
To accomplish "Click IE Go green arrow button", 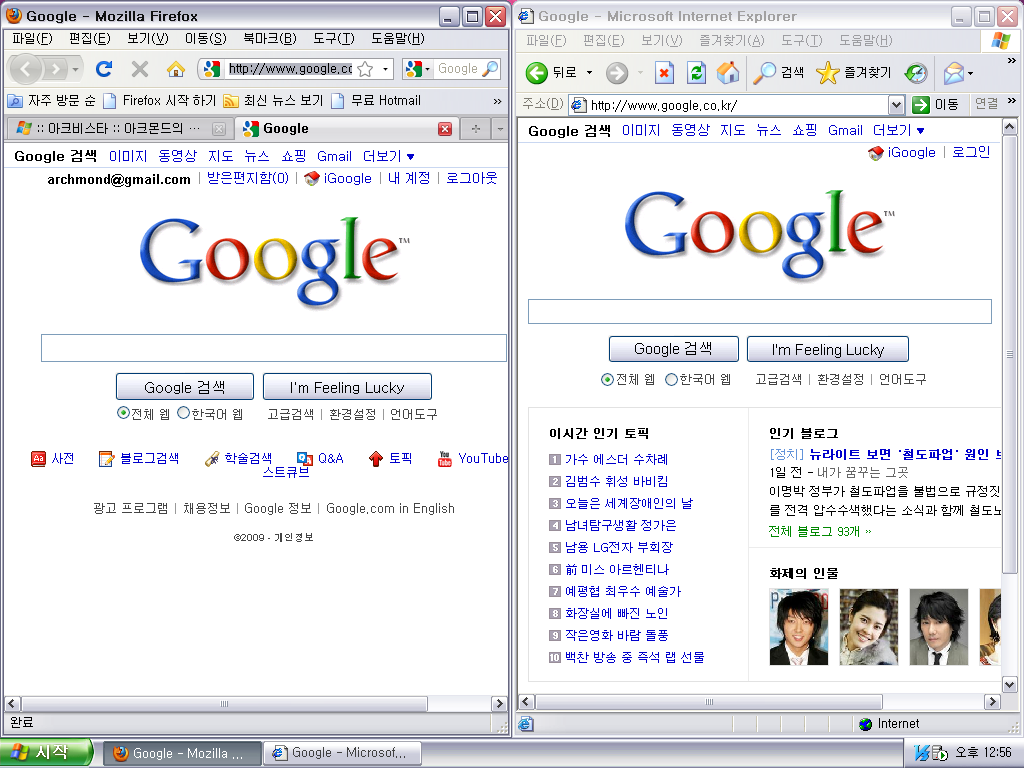I will click(921, 104).
